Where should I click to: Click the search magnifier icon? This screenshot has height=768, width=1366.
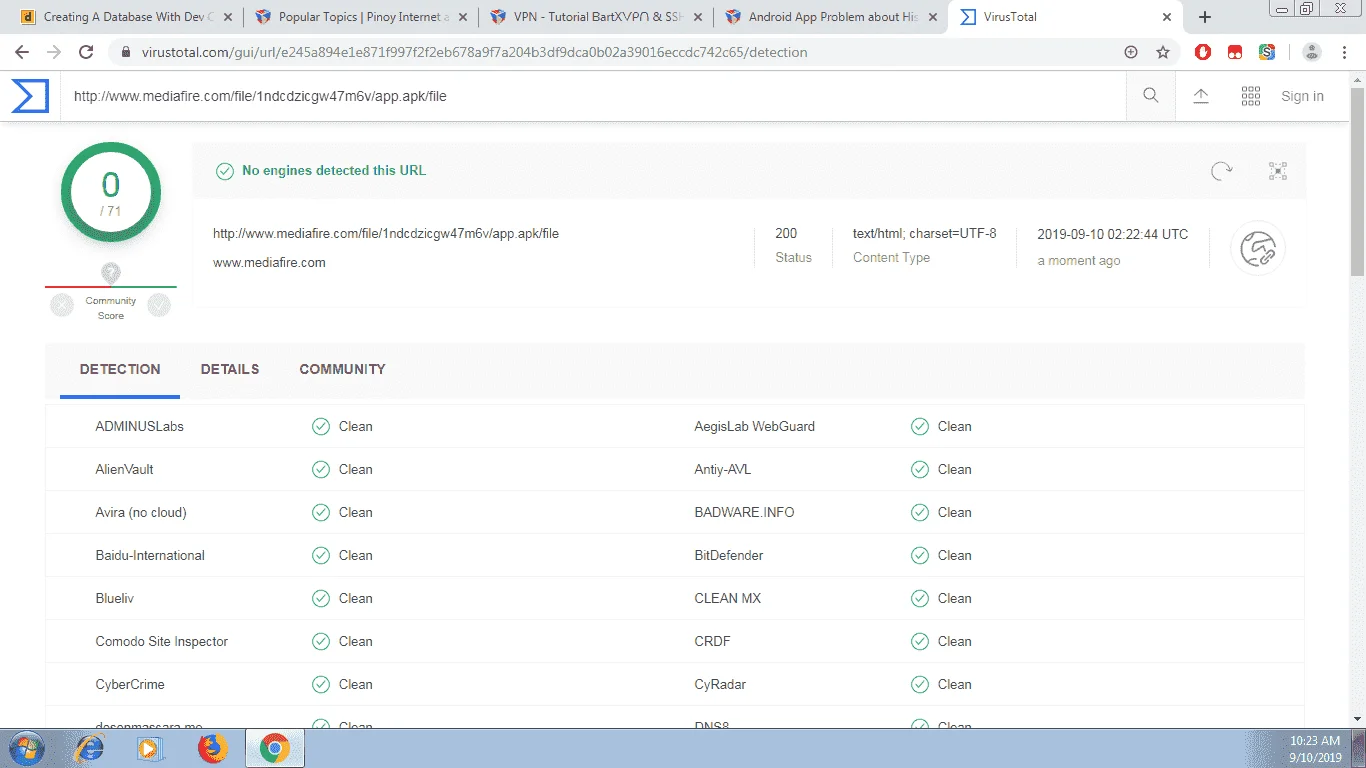coord(1151,96)
